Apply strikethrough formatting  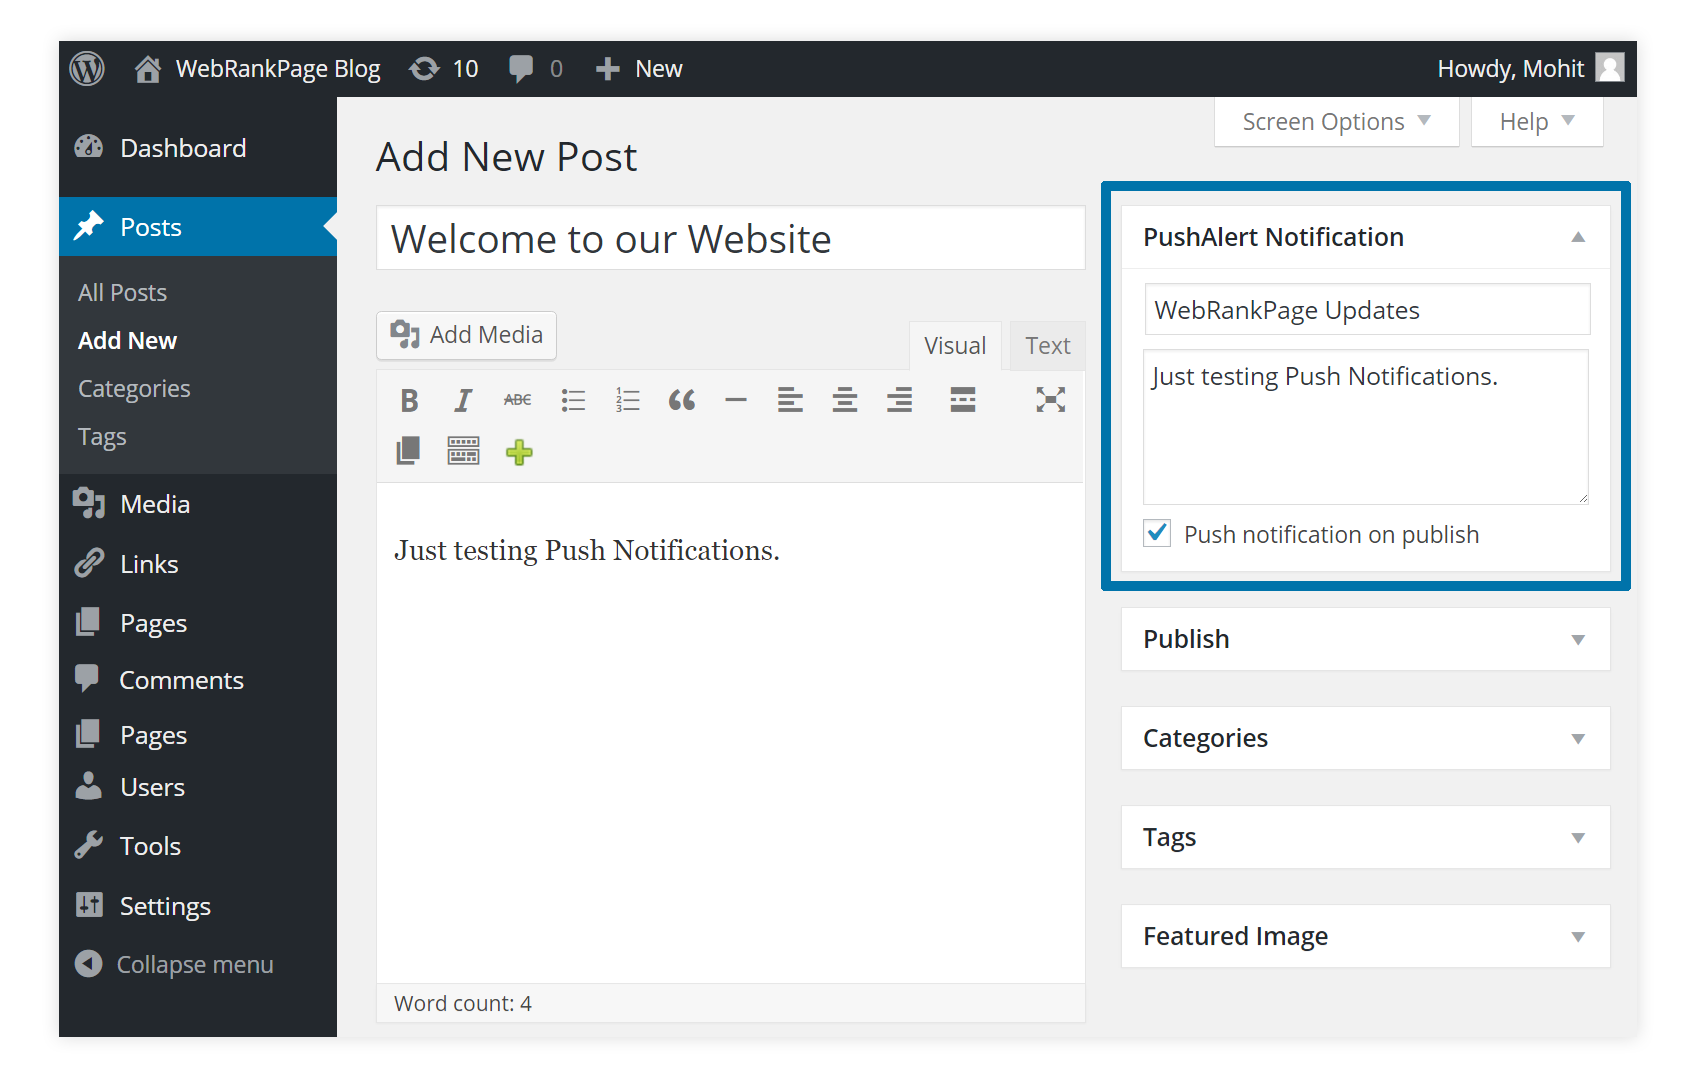[x=517, y=399]
